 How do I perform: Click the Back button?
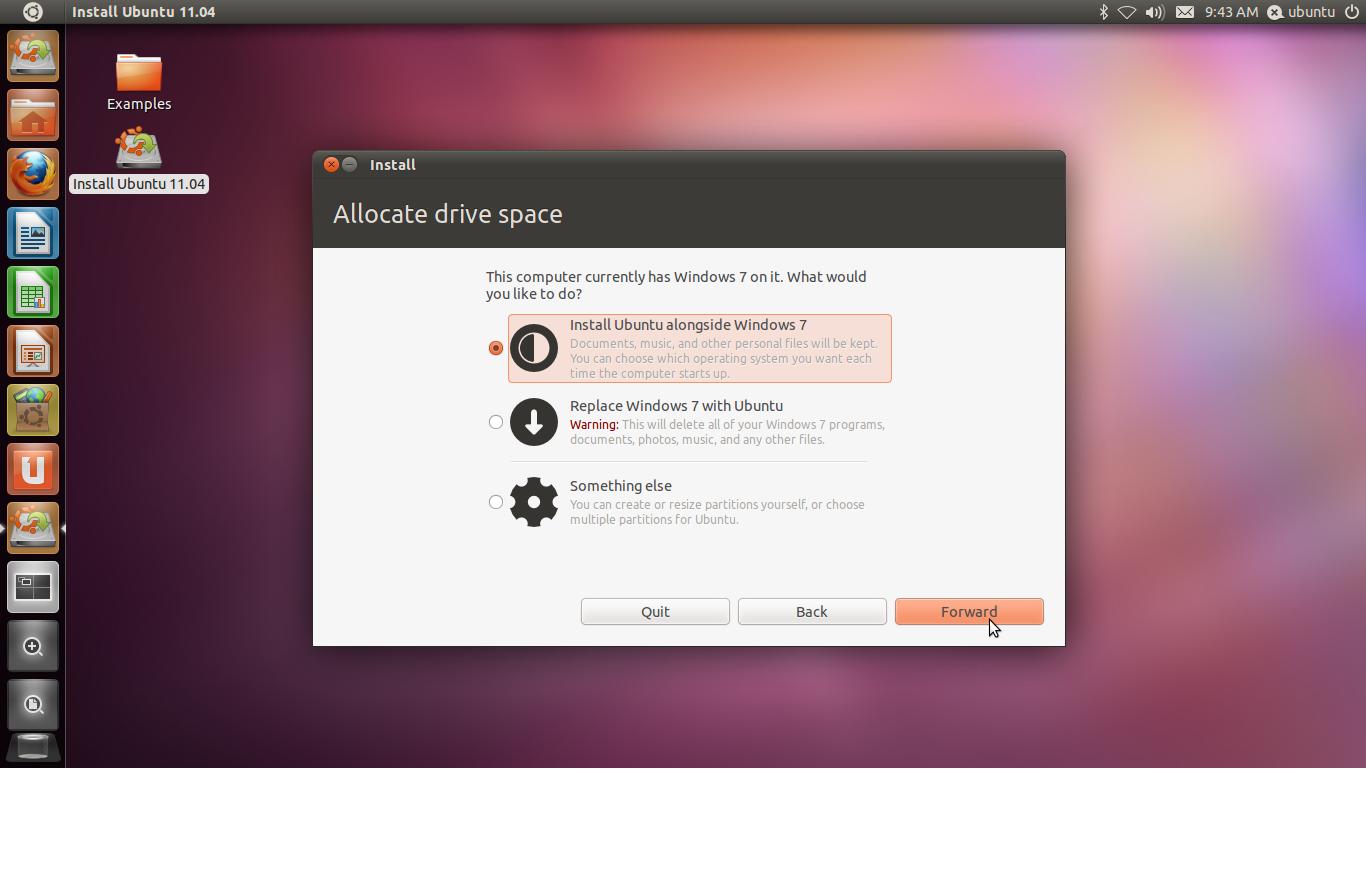coord(812,612)
